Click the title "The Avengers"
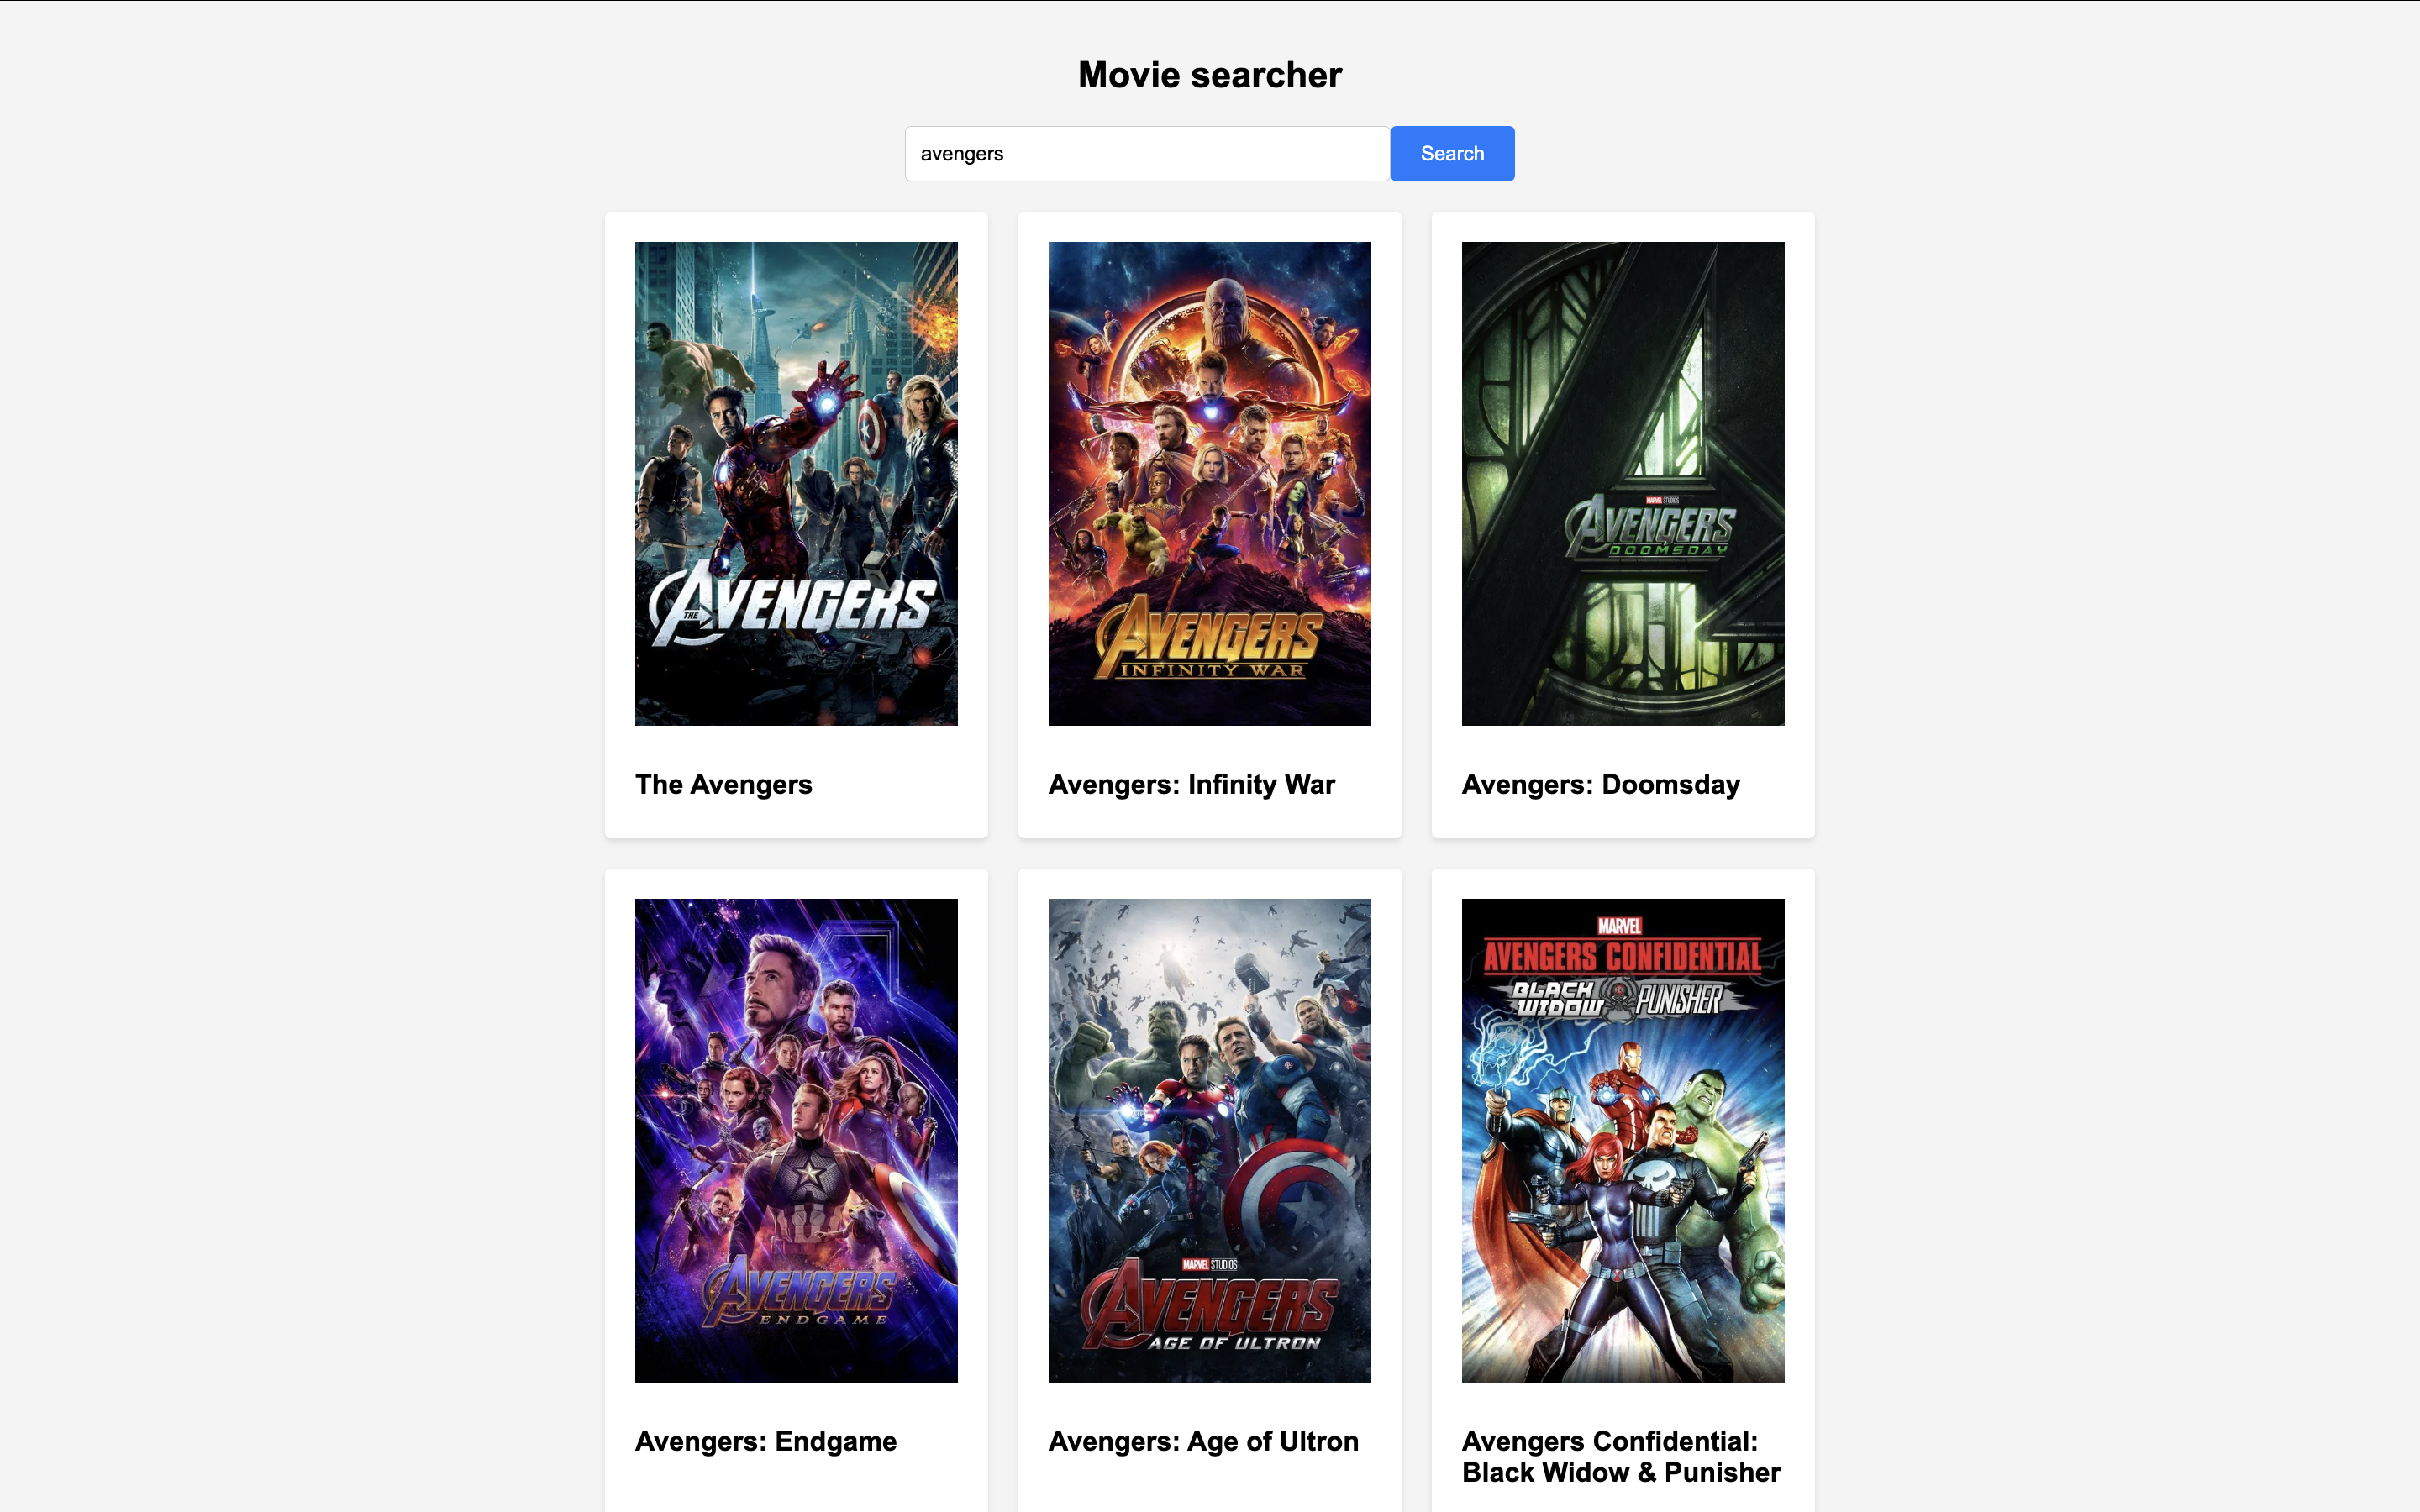Viewport: 2420px width, 1512px height. tap(724, 784)
